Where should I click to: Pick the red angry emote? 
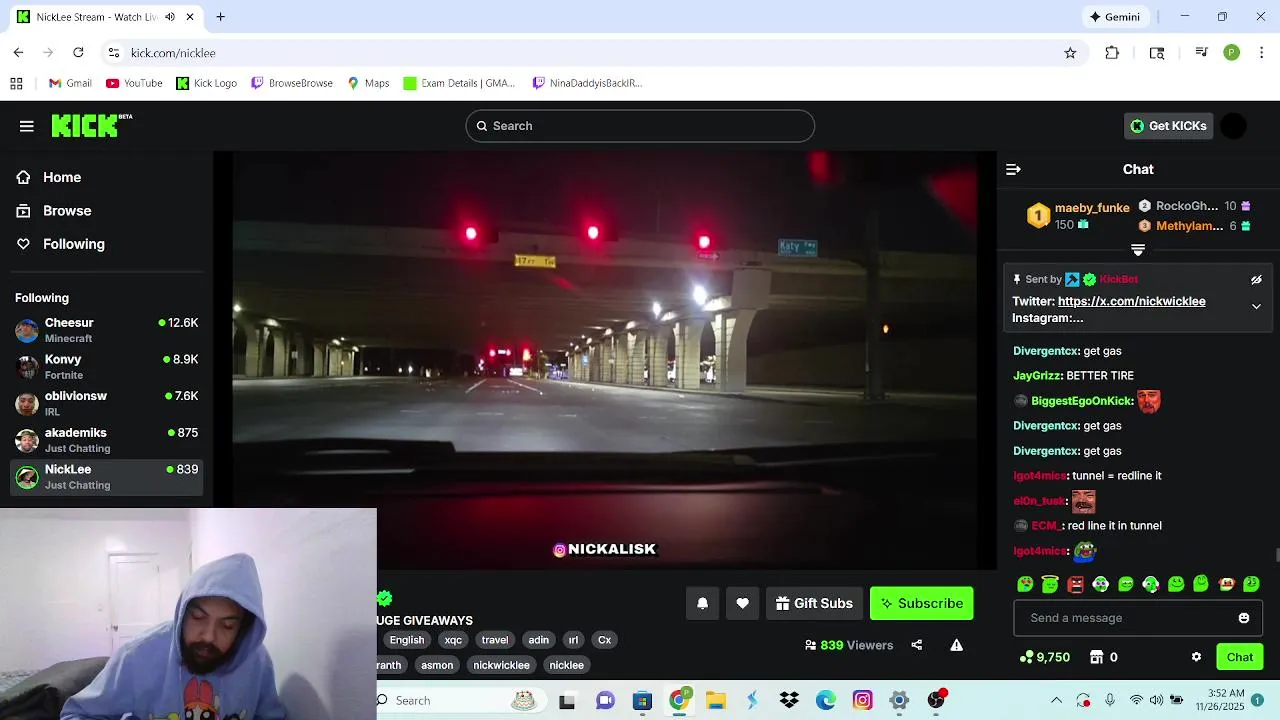tap(1075, 584)
